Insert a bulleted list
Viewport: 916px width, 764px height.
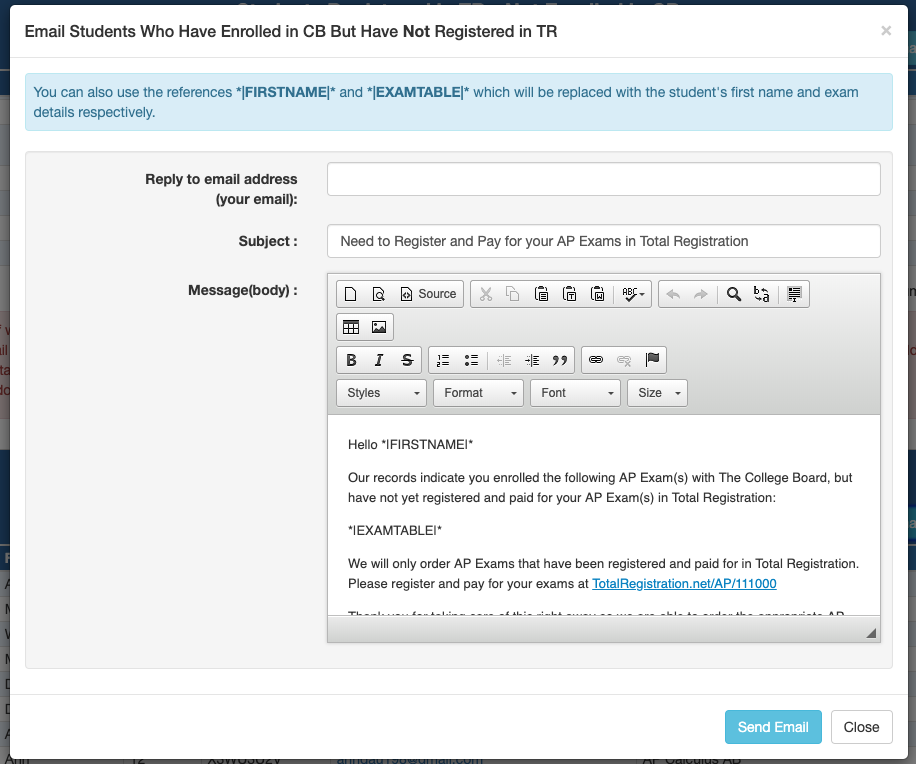click(x=471, y=360)
